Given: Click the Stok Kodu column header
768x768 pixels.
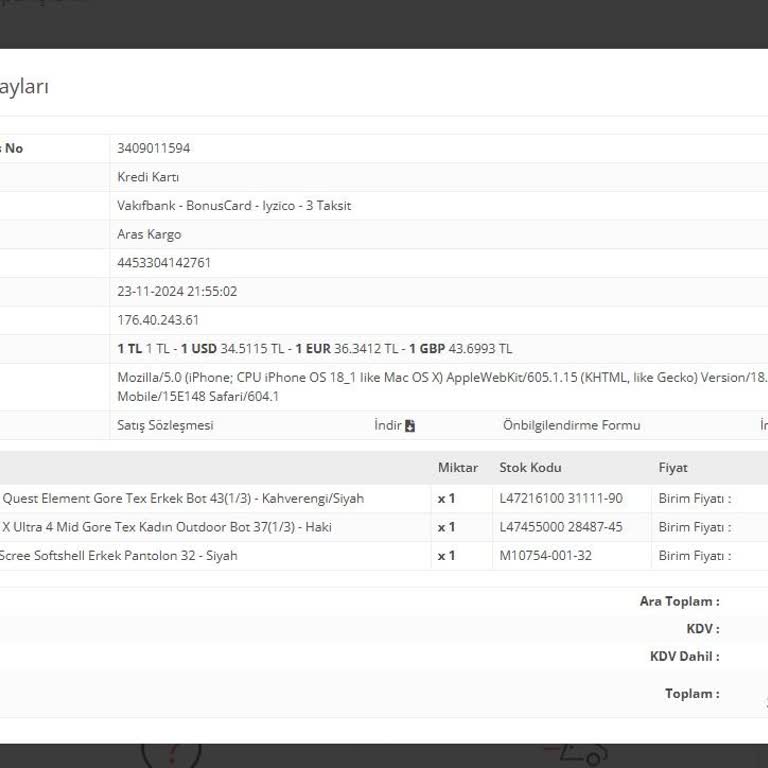Looking at the screenshot, I should 530,468.
